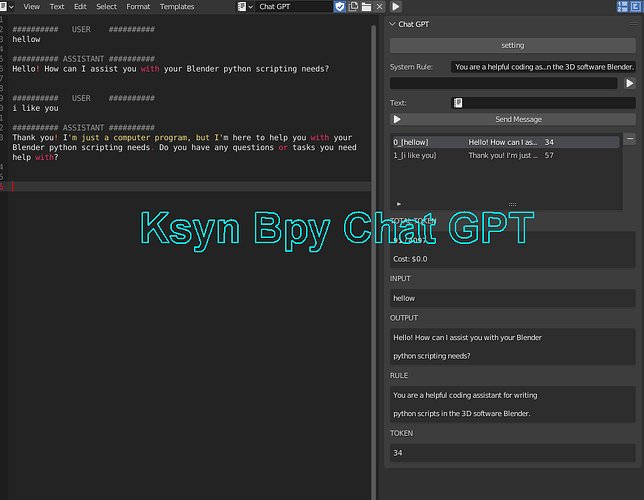Open the editor type dropdown
Screen dimensions: 644x500
pyautogui.click(x=7, y=7)
